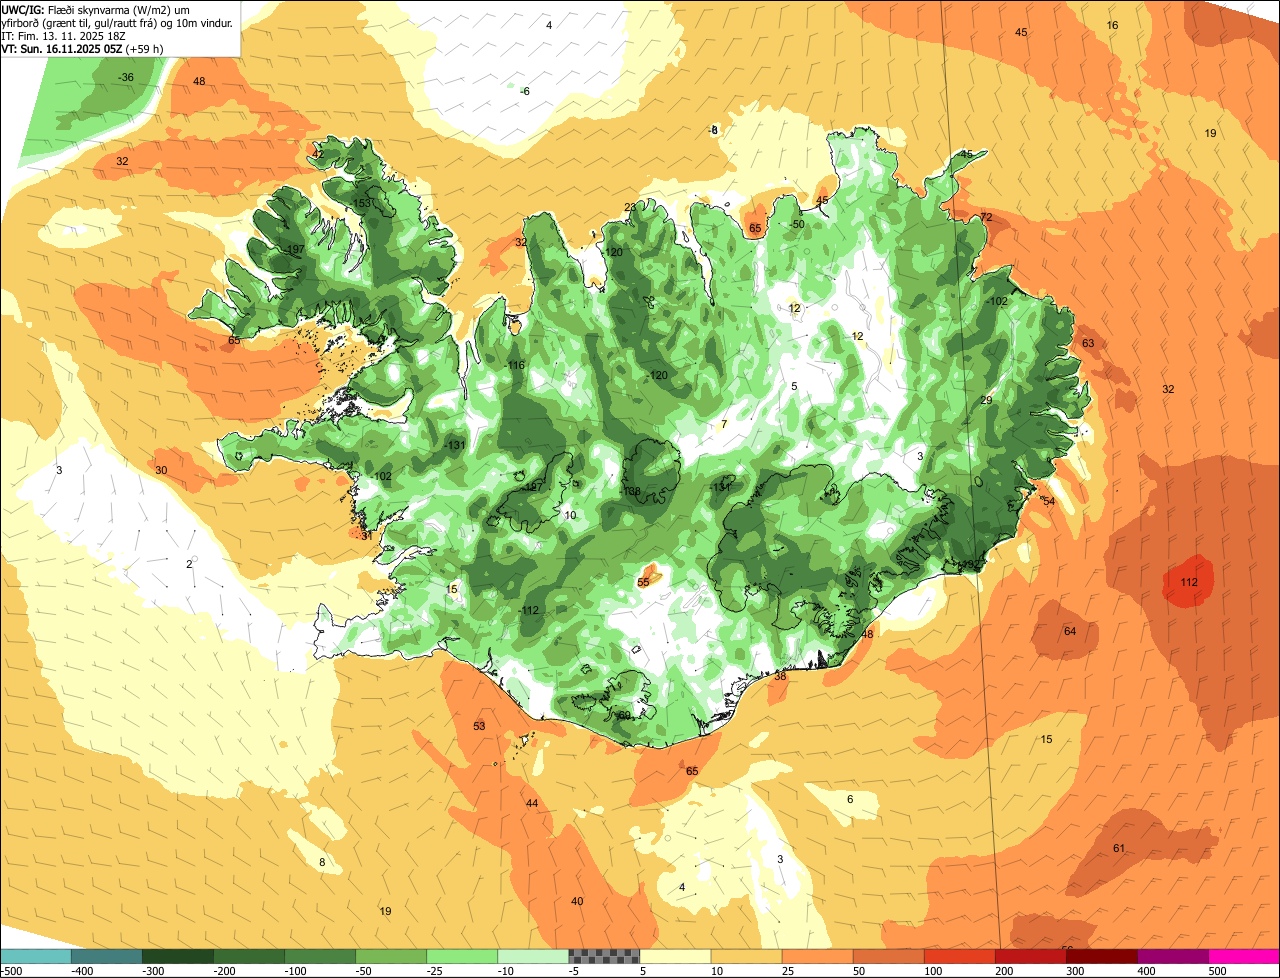
Task: Click the map value "38" on the south coast
Action: click(780, 676)
